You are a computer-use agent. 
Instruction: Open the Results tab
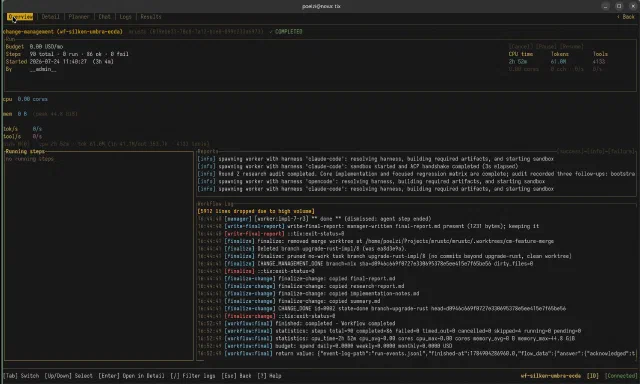[x=151, y=17]
